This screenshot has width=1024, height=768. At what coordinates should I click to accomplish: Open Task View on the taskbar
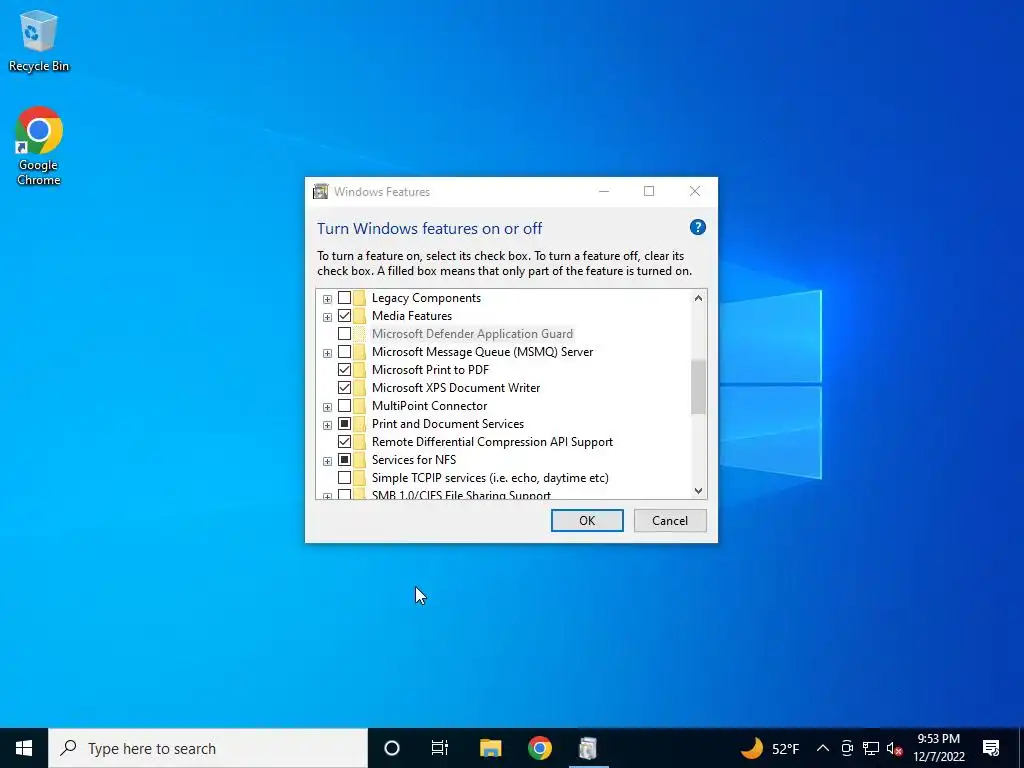point(440,748)
